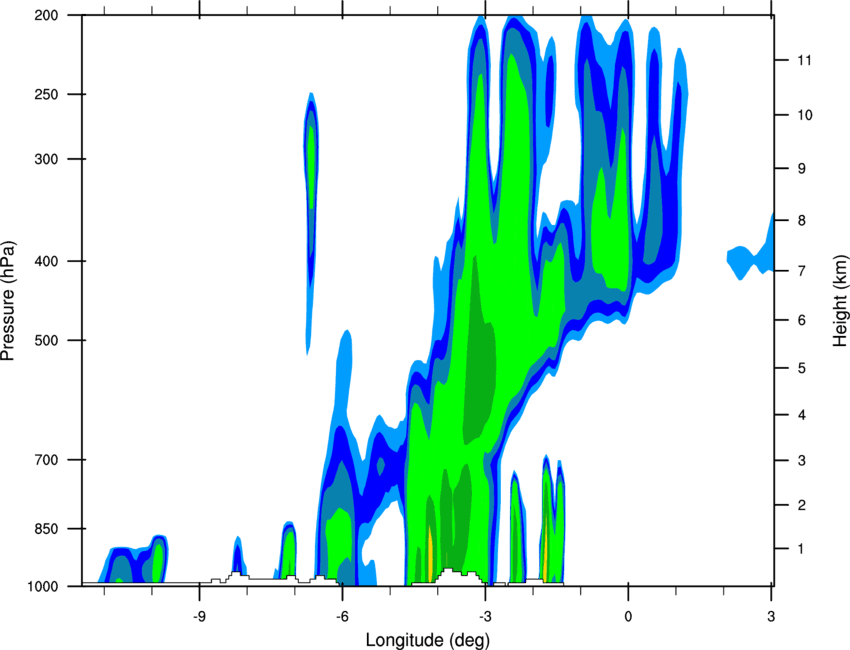The height and width of the screenshot is (650, 850).
Task: Select the 200 pressure tick label
Action: [46, 15]
